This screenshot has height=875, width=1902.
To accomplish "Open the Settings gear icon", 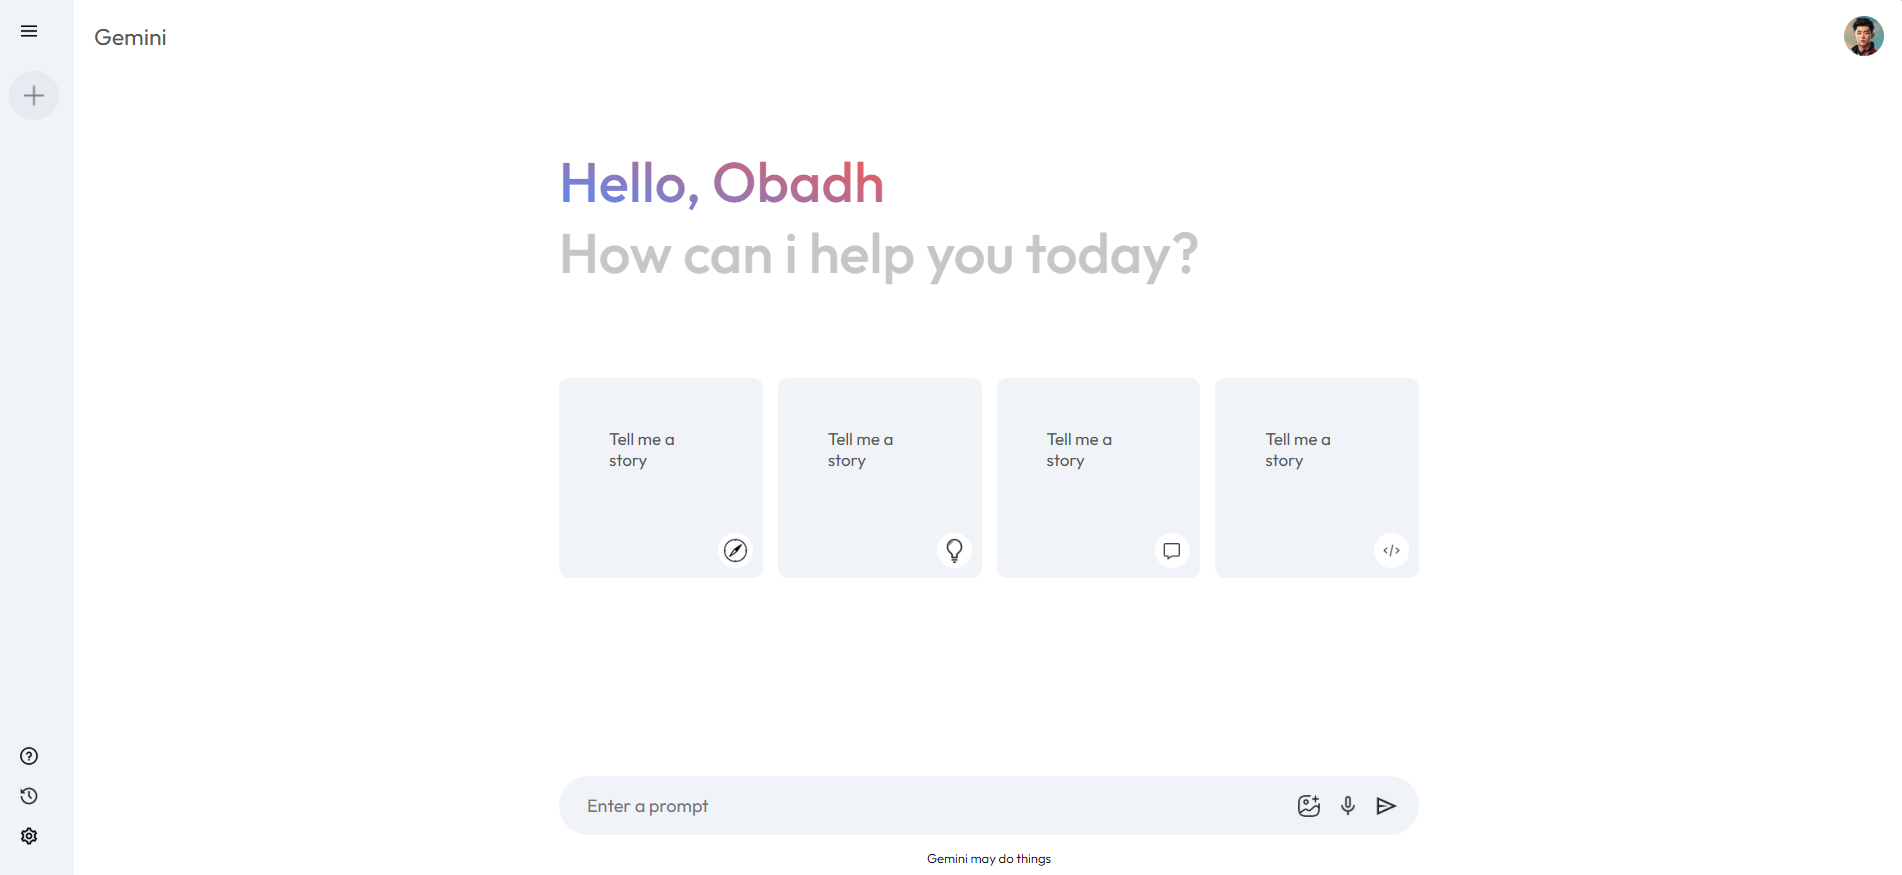I will 29,836.
